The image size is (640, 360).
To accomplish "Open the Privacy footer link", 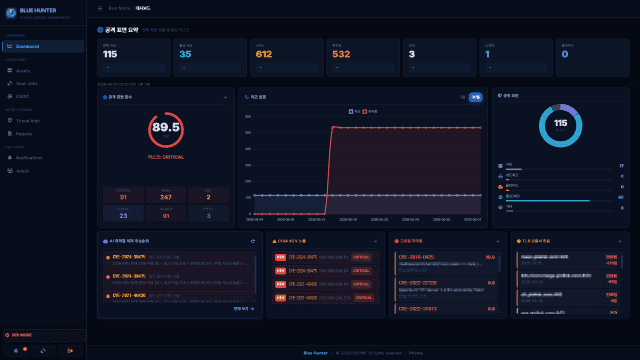I will (x=416, y=353).
